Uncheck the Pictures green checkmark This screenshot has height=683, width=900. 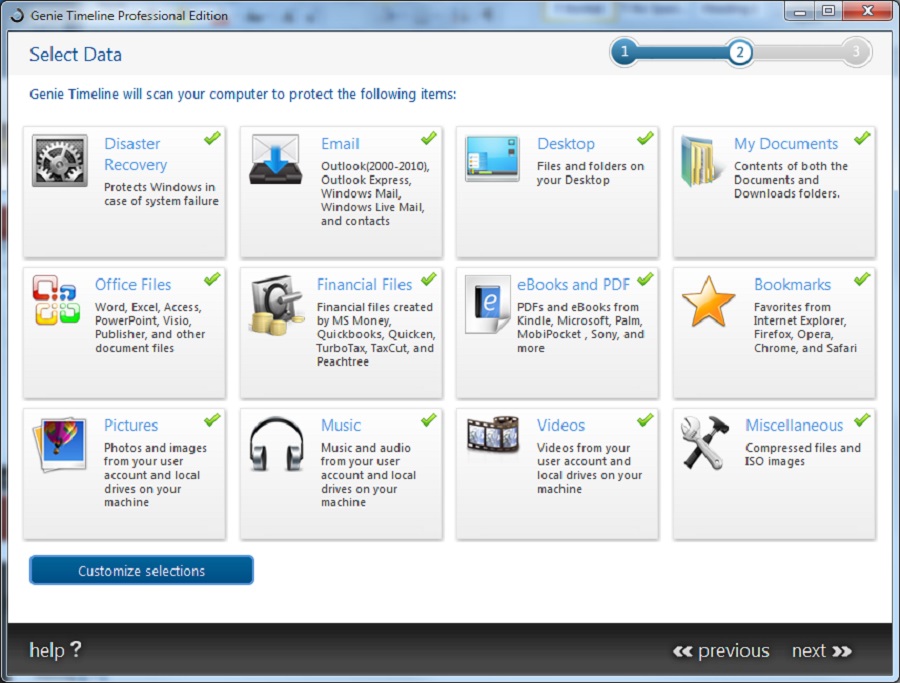[x=212, y=420]
